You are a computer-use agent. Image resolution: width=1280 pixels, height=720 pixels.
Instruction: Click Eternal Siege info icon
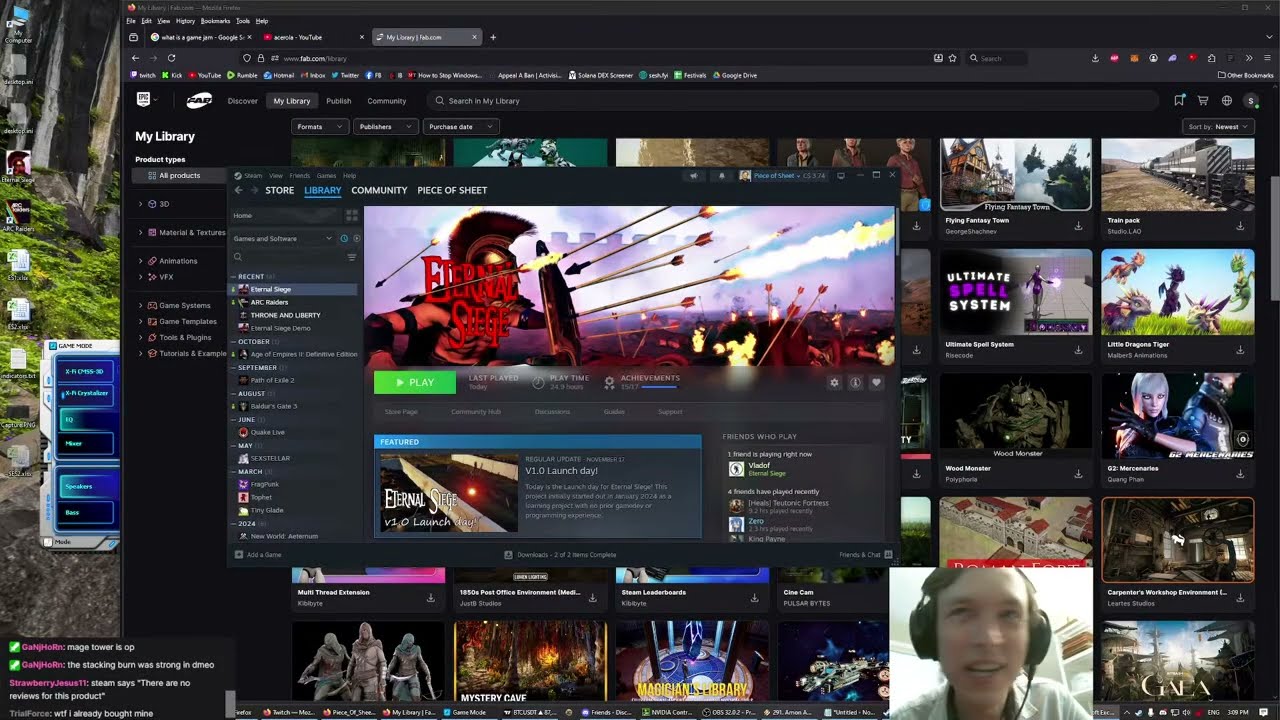coord(855,382)
